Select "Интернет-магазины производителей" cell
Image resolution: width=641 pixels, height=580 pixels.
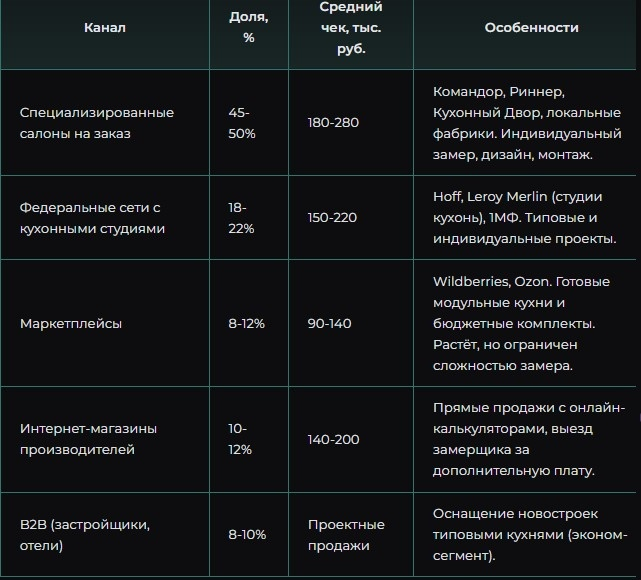pos(88,439)
